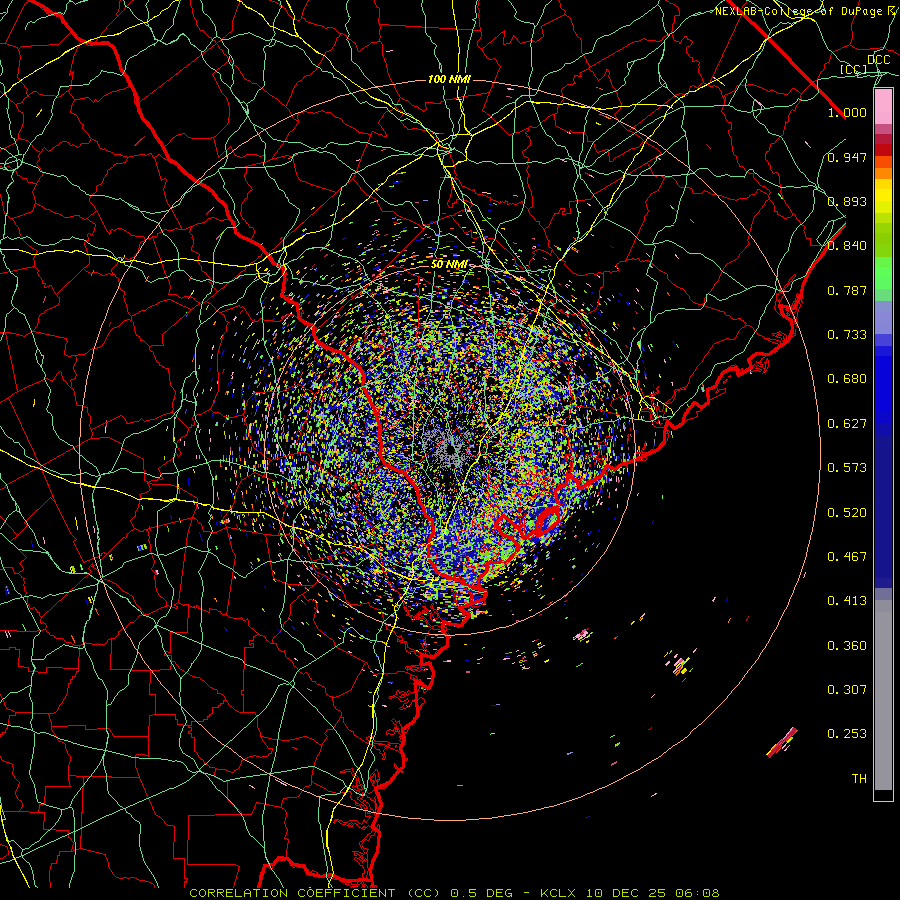Click the 0.413 scale value

coord(847,601)
